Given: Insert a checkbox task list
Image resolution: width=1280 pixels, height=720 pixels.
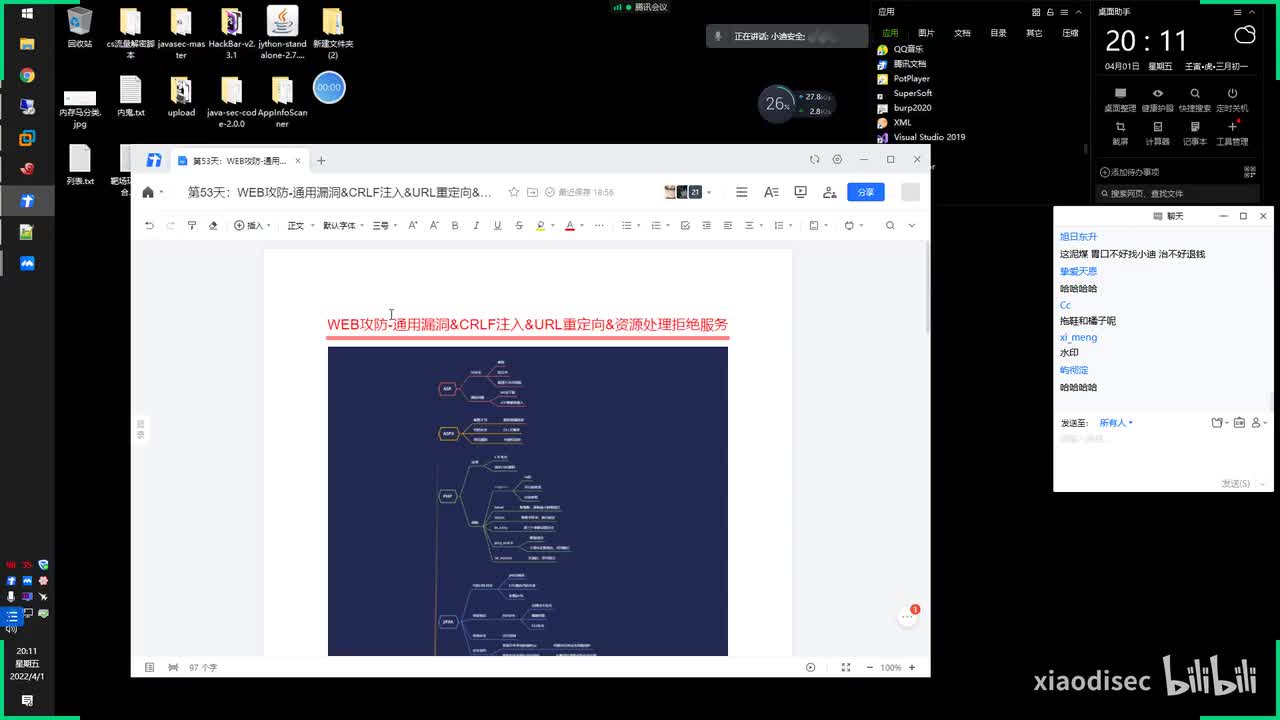Looking at the screenshot, I should point(685,226).
